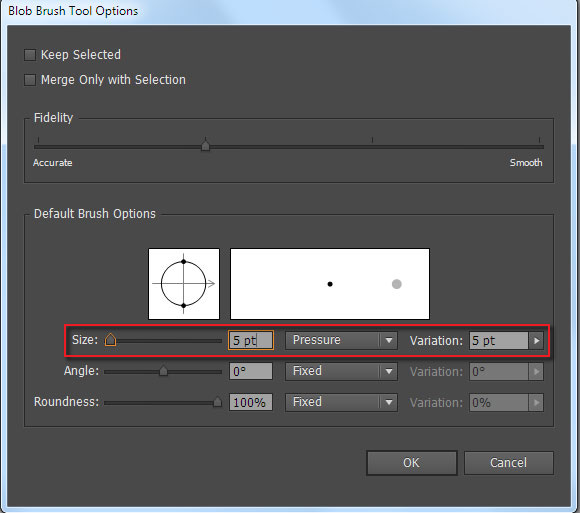Image resolution: width=580 pixels, height=513 pixels.
Task: Click the Angle Variation arrow button
Action: [536, 371]
